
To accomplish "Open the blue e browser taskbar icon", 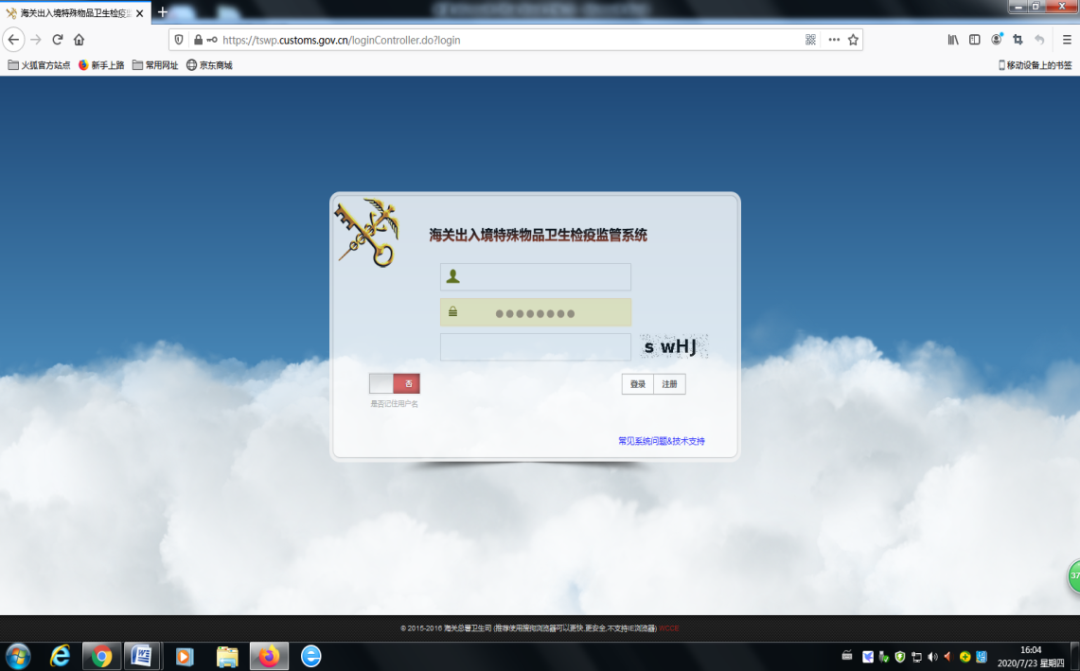I will [311, 657].
